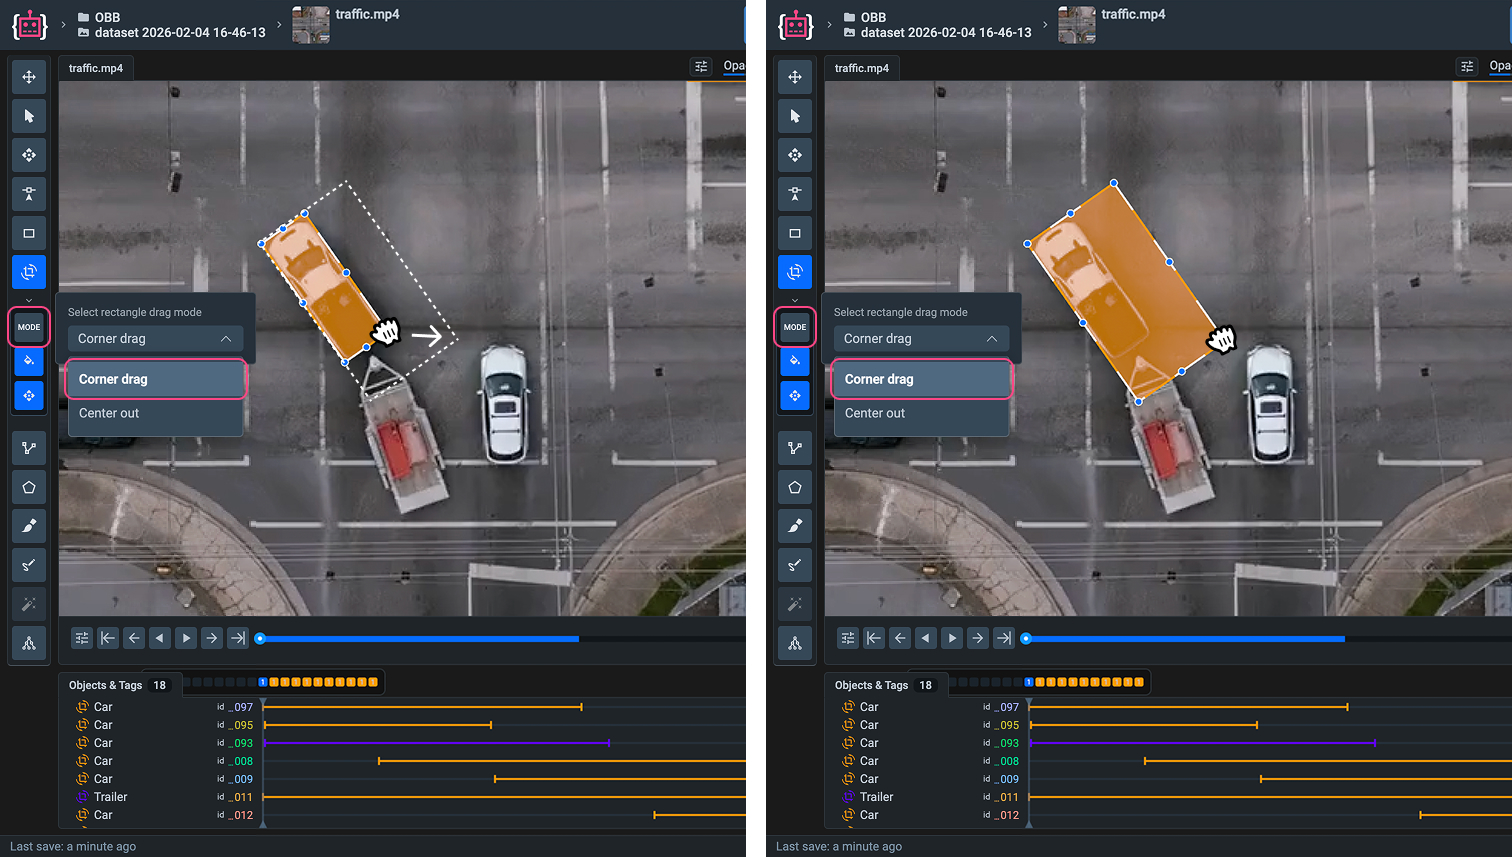Select the polygon tool in left panel
This screenshot has height=857, width=1512.
coord(29,487)
